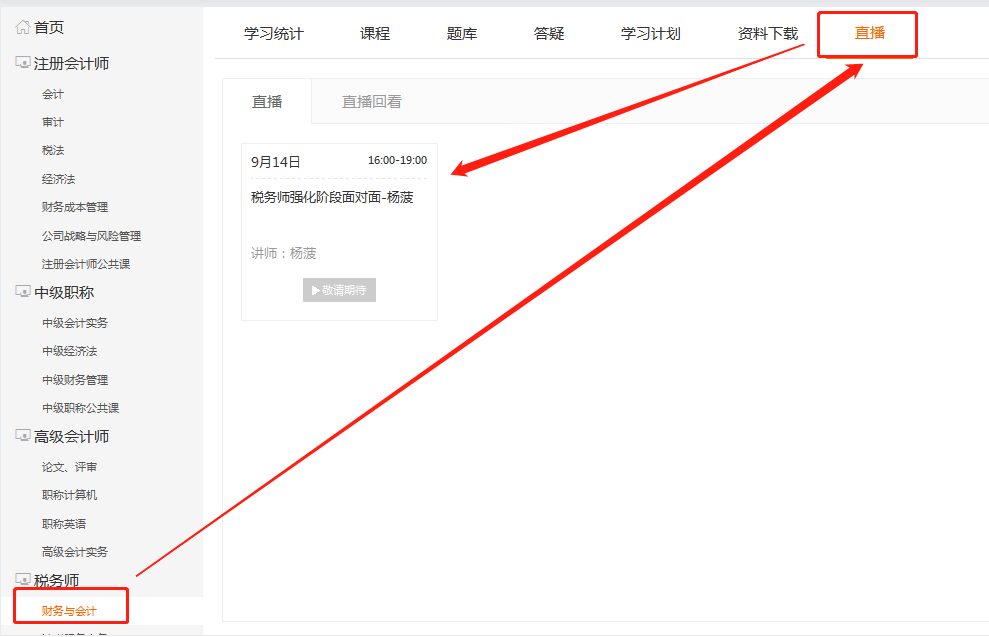989x637 pixels.
Task: Click the monitor icon beside 中级职称
Action: [x=20, y=291]
